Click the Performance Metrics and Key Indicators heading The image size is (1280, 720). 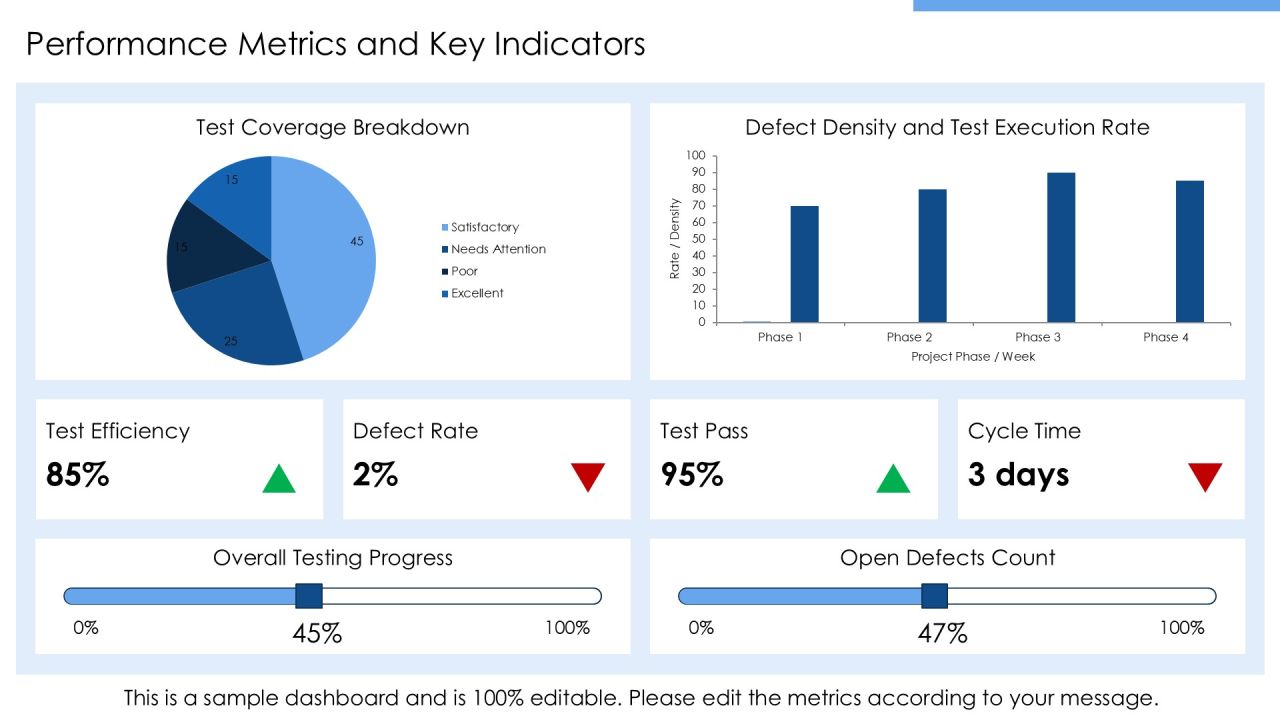point(336,44)
